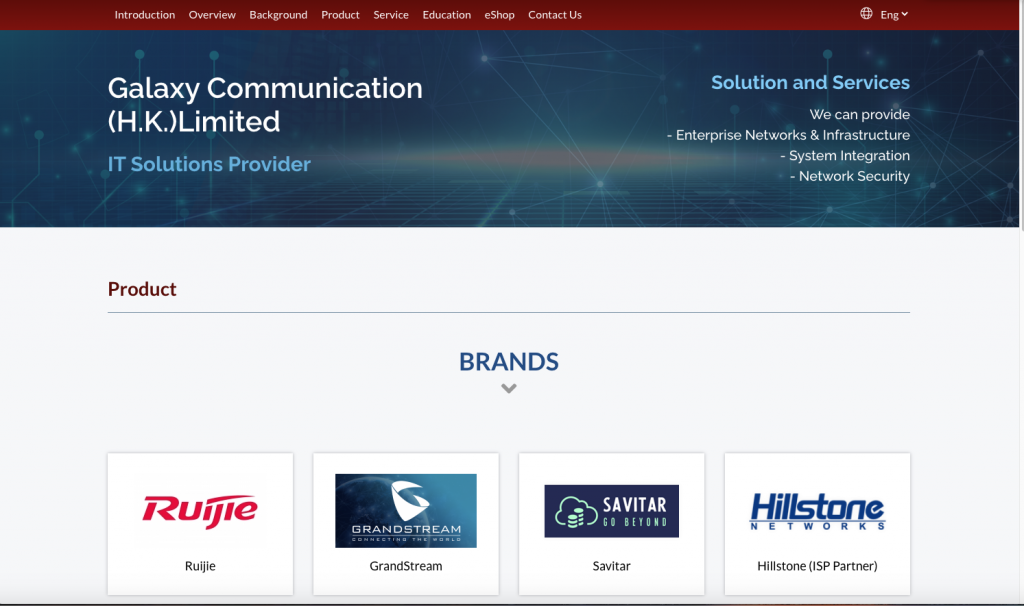This screenshot has width=1024, height=606.
Task: Click the Ruijie red logo image
Action: 200,511
